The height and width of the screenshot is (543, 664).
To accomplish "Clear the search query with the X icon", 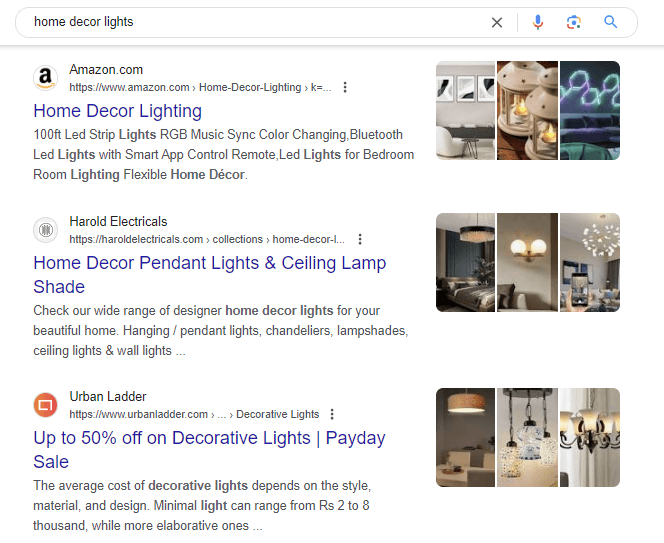I will tap(497, 22).
